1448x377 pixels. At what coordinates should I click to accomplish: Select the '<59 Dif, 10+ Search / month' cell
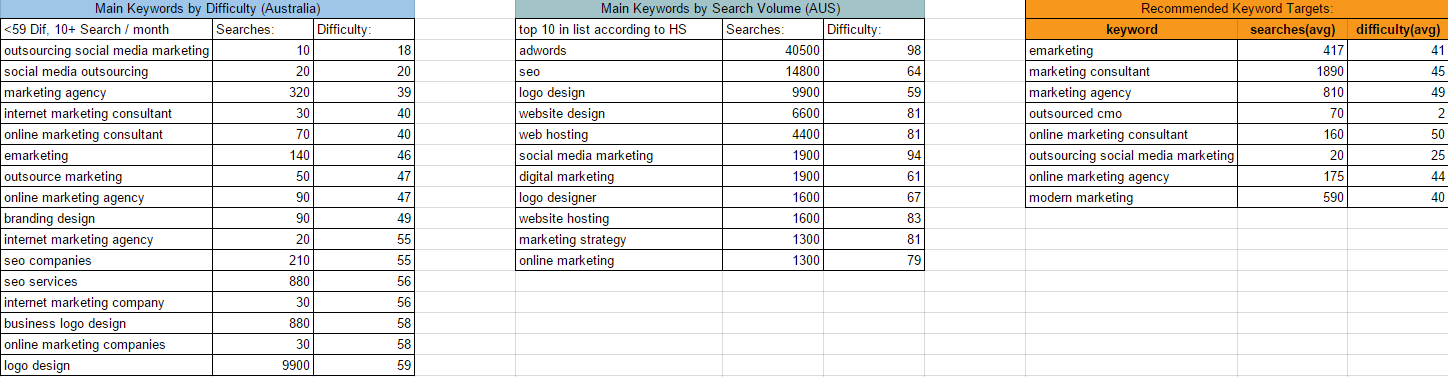tap(106, 29)
